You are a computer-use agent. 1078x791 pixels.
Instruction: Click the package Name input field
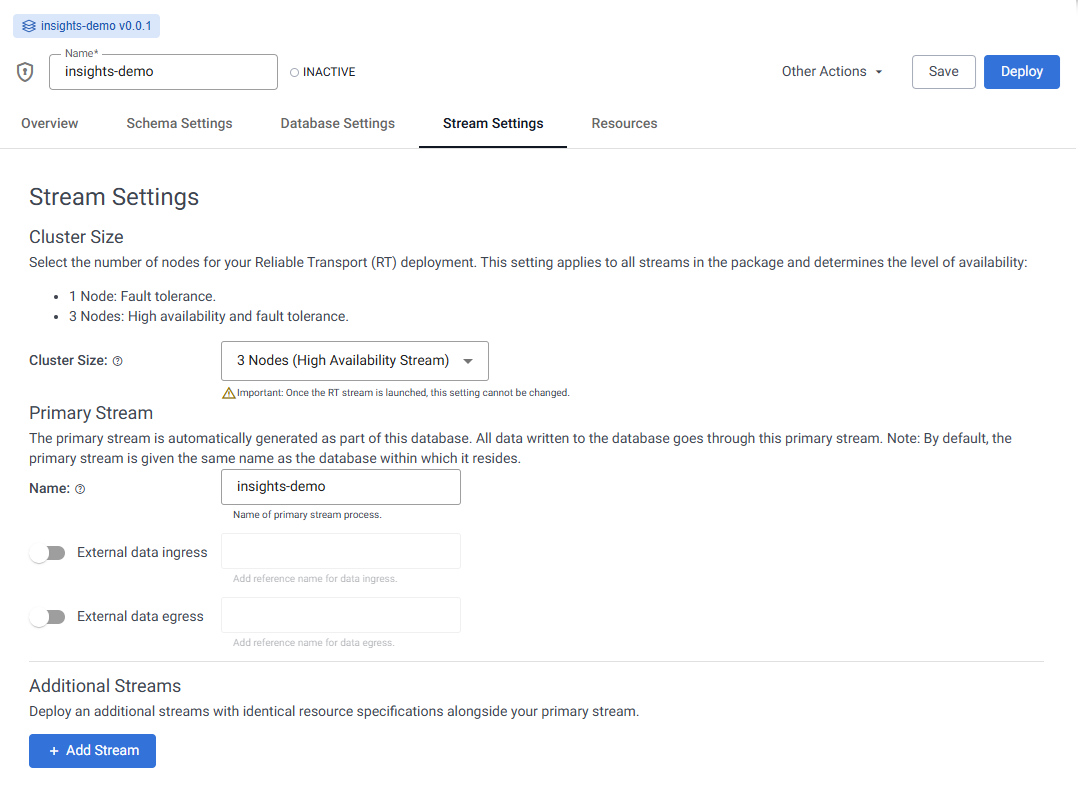(x=163, y=72)
